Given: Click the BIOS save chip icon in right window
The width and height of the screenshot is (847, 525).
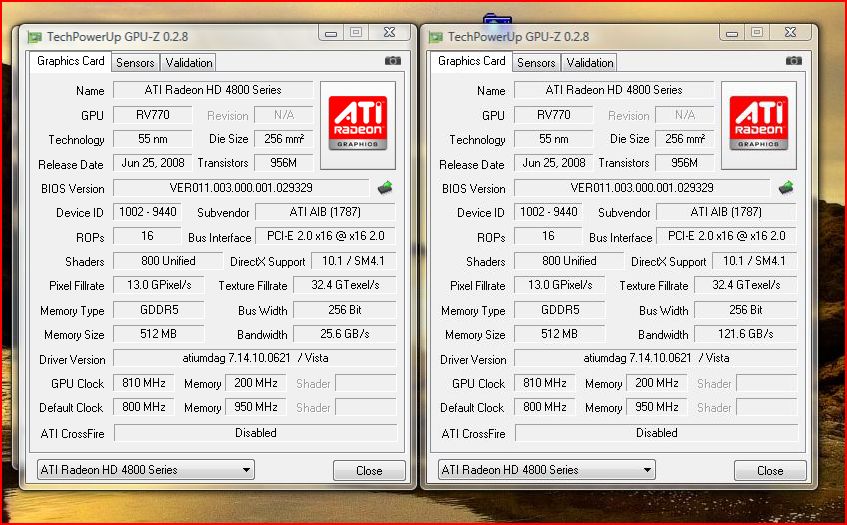Looking at the screenshot, I should tap(786, 188).
